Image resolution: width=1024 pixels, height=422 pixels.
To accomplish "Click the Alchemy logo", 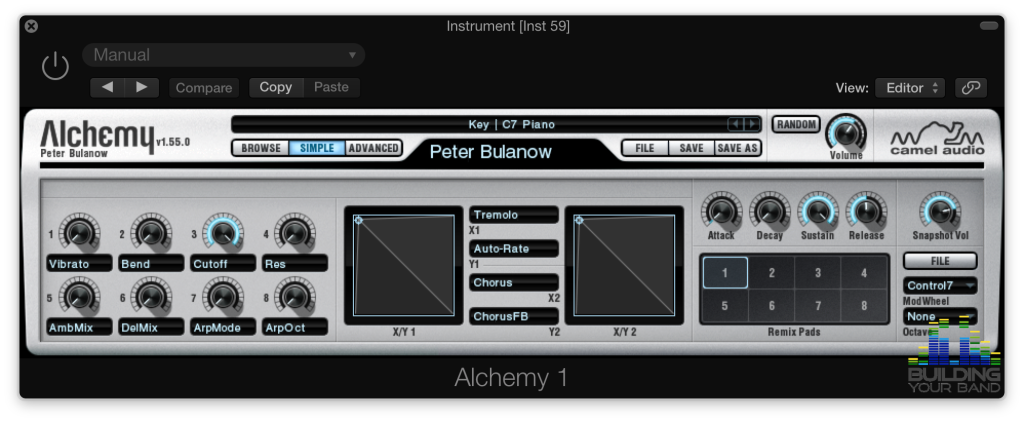I will click(98, 136).
